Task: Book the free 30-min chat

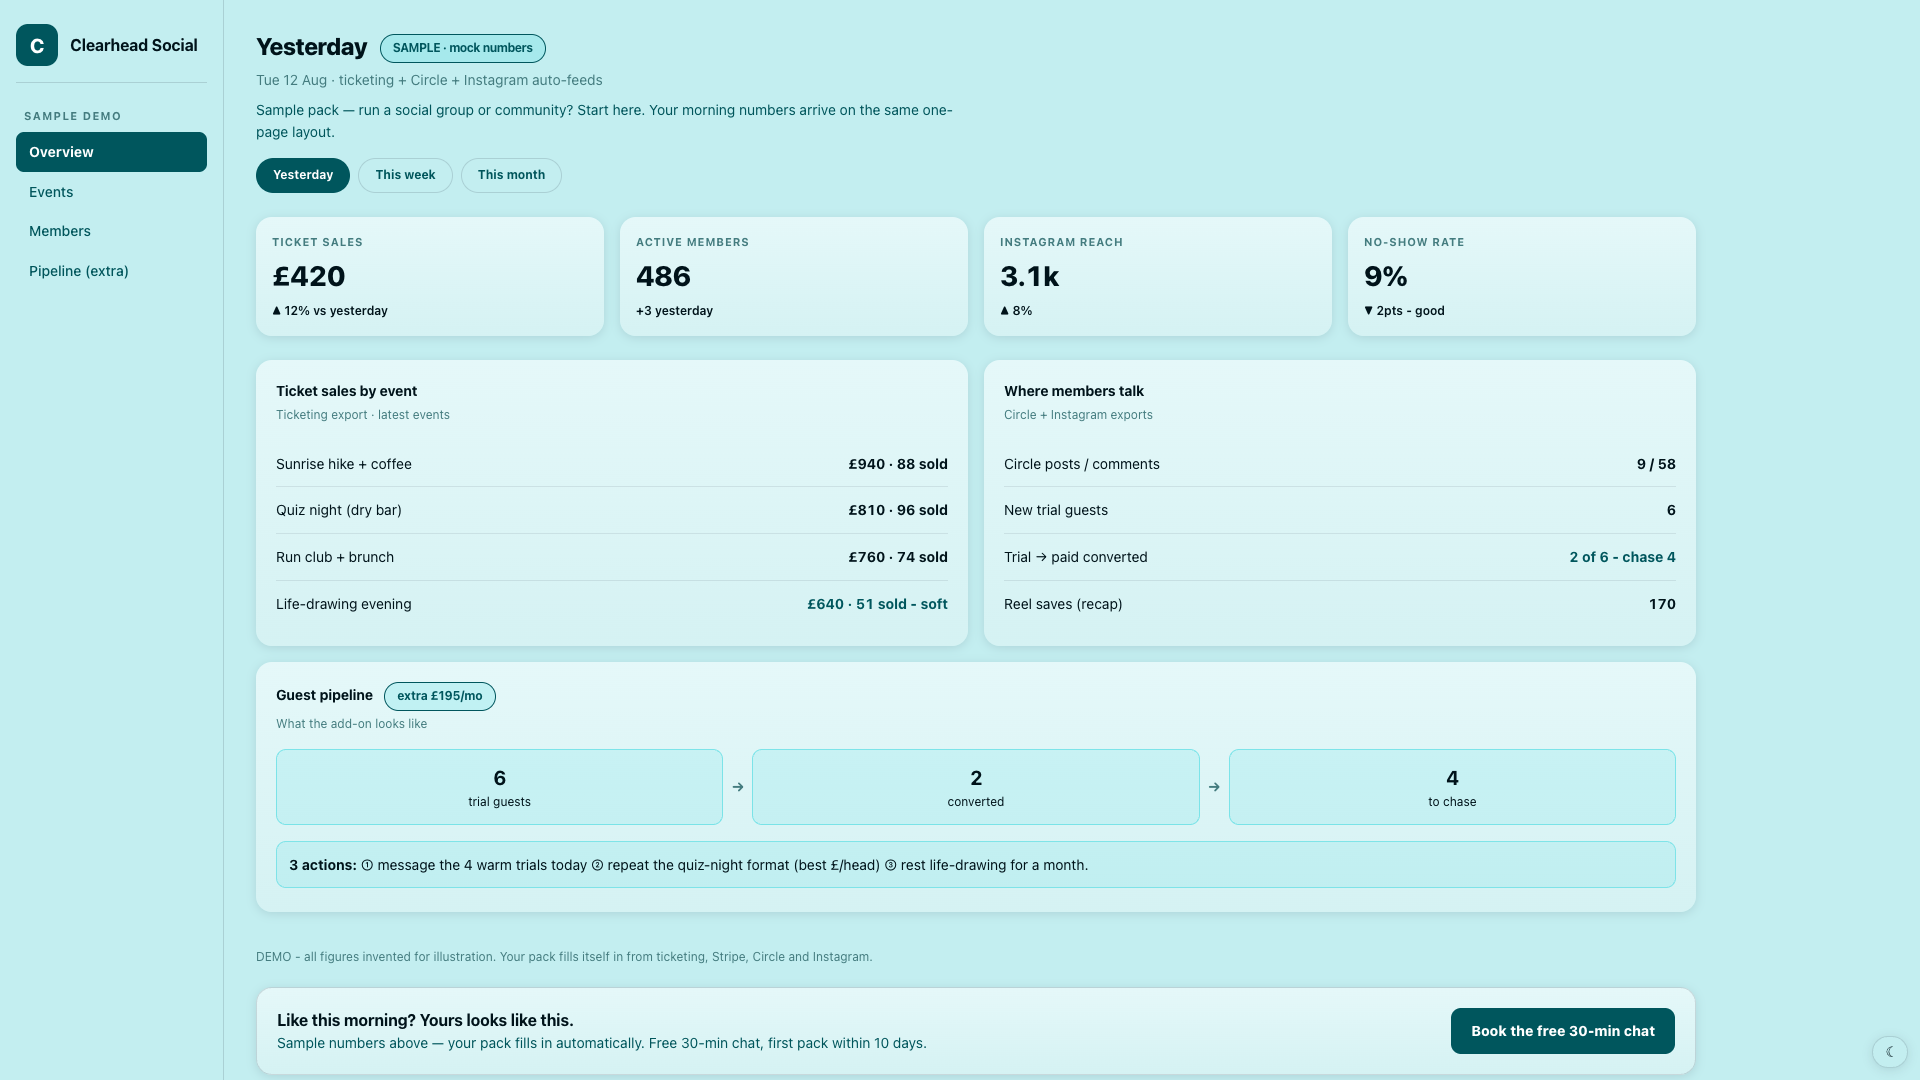Action: pos(1562,1031)
